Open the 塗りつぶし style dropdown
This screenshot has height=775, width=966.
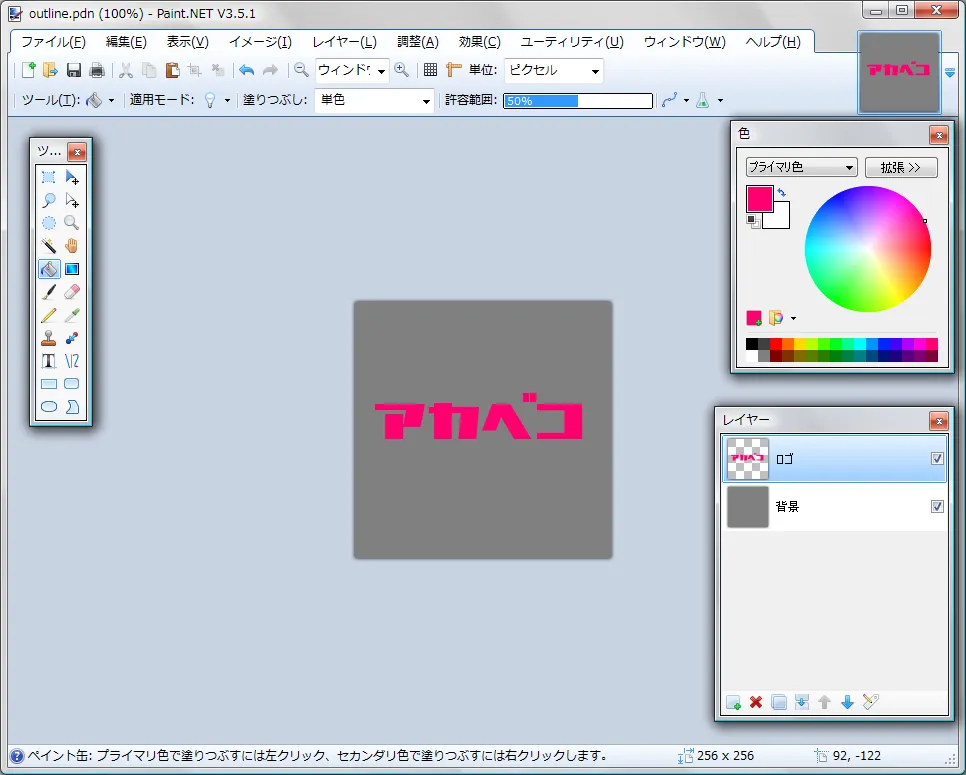[x=375, y=100]
